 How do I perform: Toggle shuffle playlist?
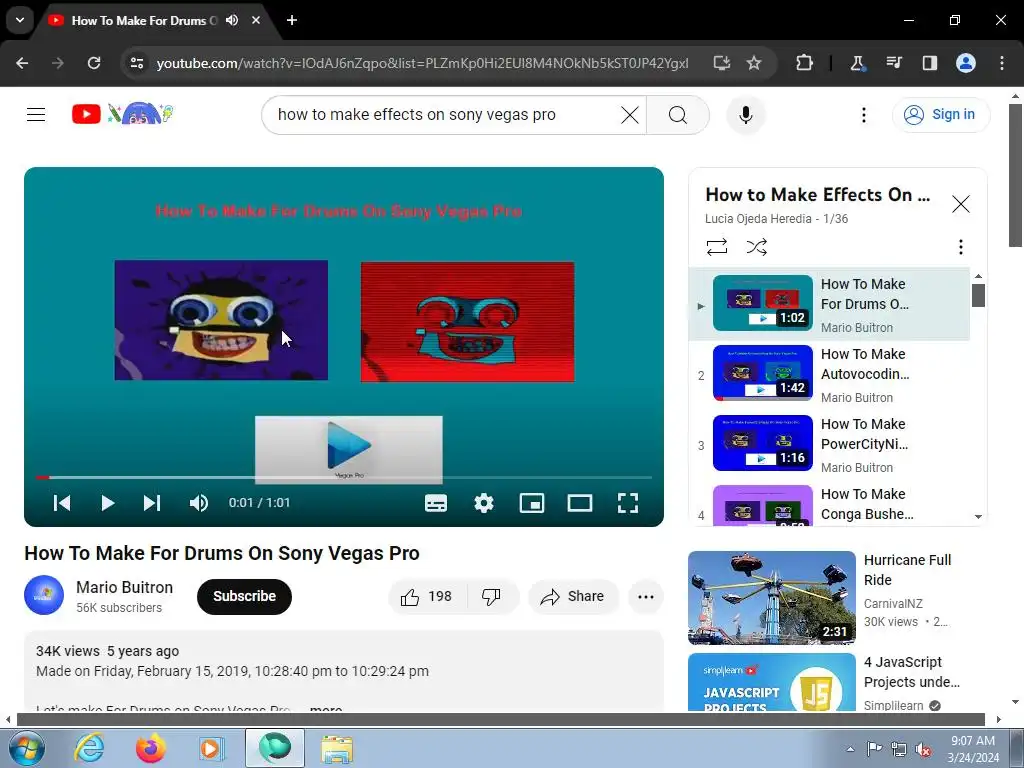756,247
